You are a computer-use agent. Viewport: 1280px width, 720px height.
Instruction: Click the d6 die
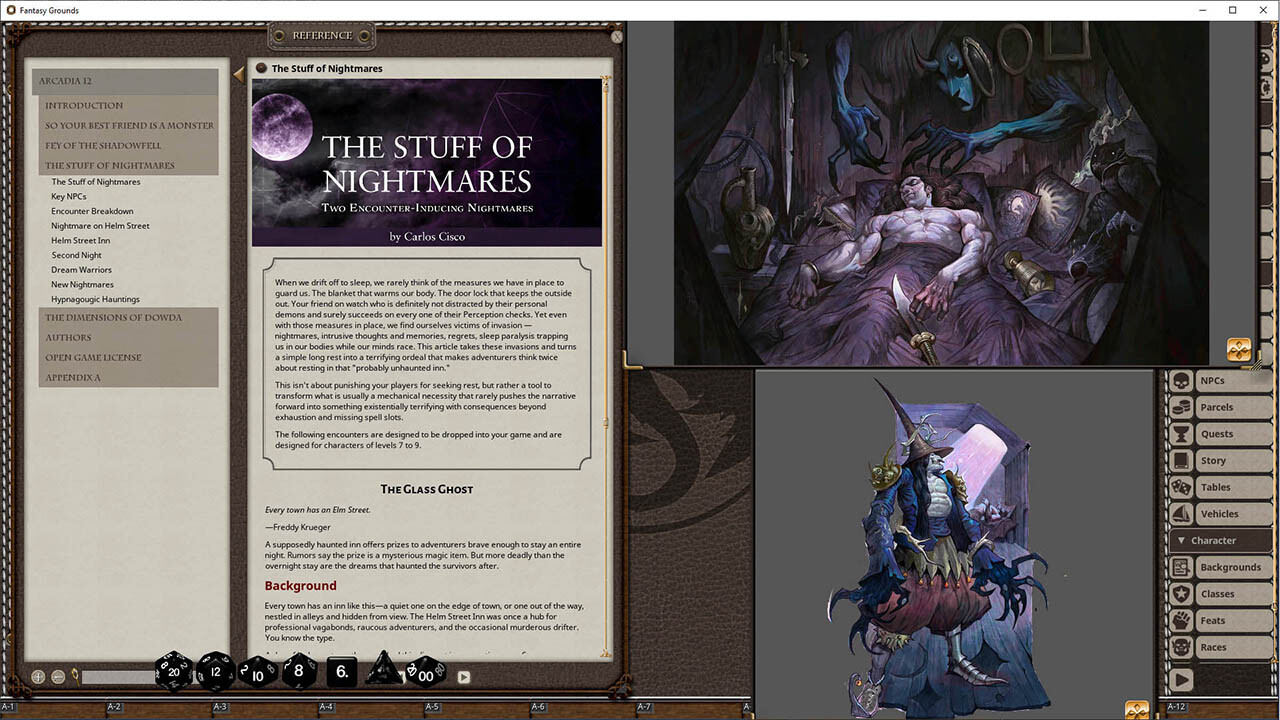[342, 672]
